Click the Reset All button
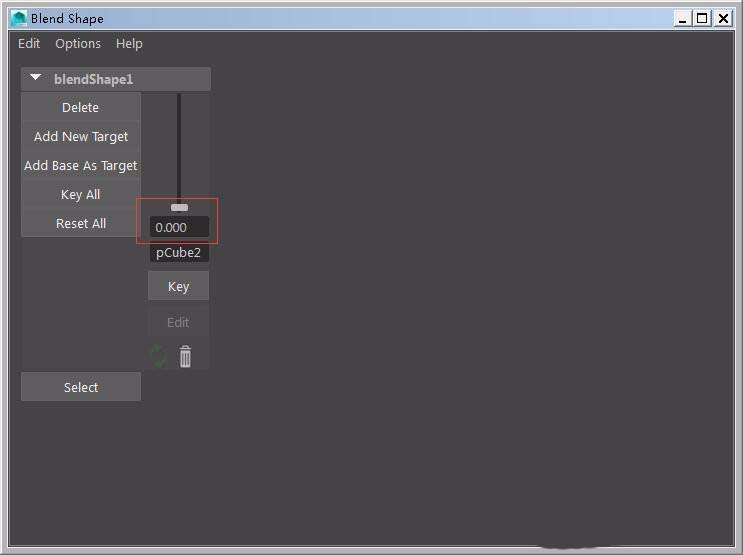The height and width of the screenshot is (555, 743). click(x=81, y=223)
